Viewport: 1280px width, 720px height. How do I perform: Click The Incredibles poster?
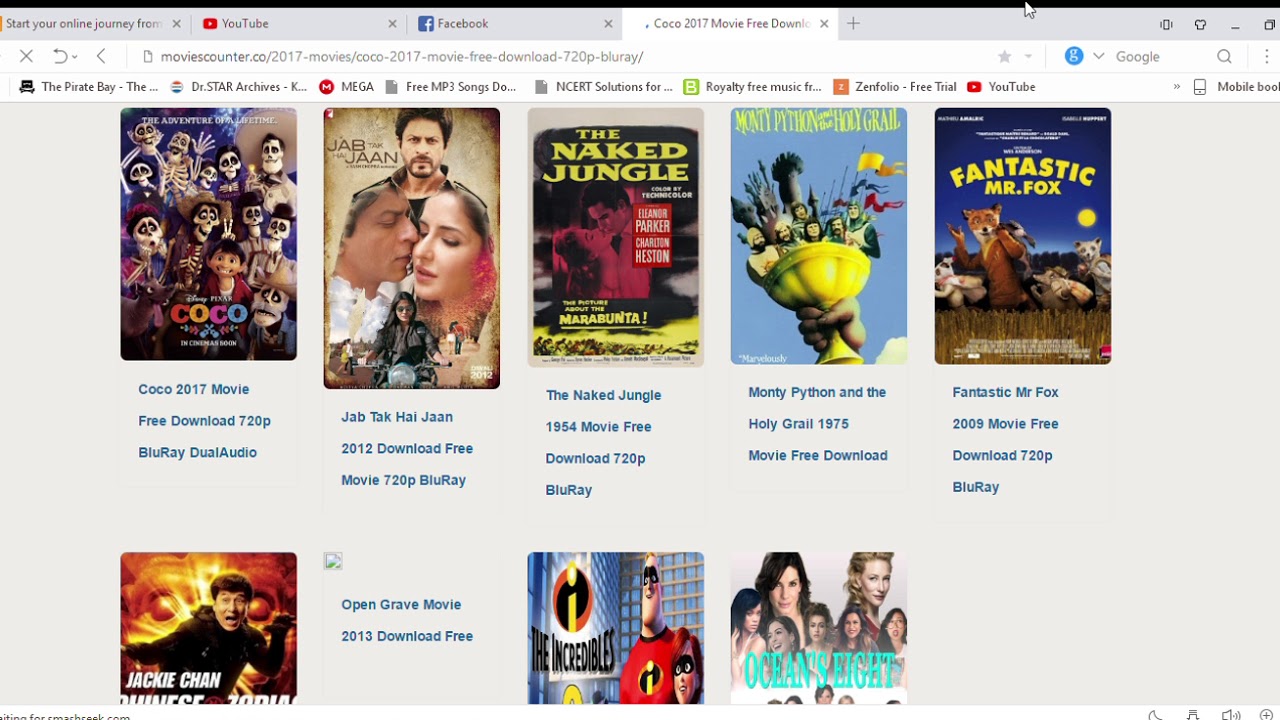pyautogui.click(x=616, y=628)
